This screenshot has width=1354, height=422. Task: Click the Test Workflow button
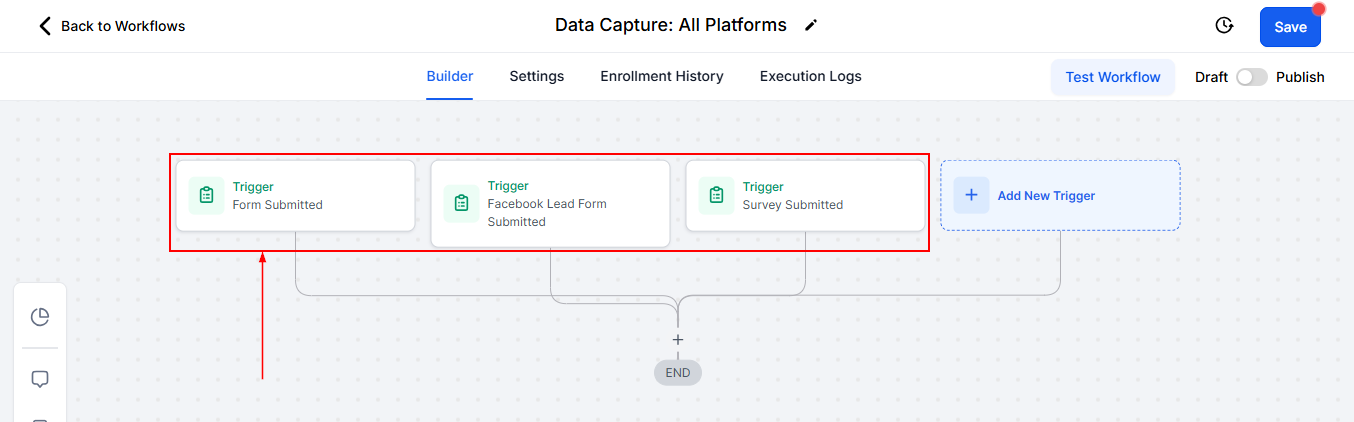(1113, 77)
